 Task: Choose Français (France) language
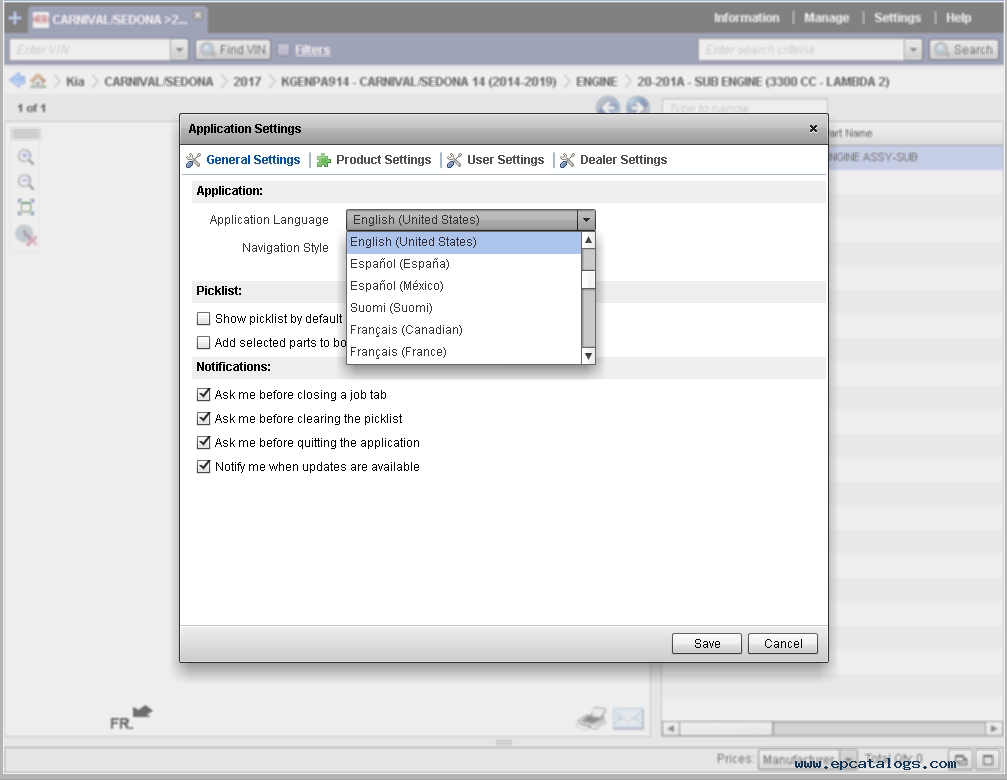pos(464,352)
